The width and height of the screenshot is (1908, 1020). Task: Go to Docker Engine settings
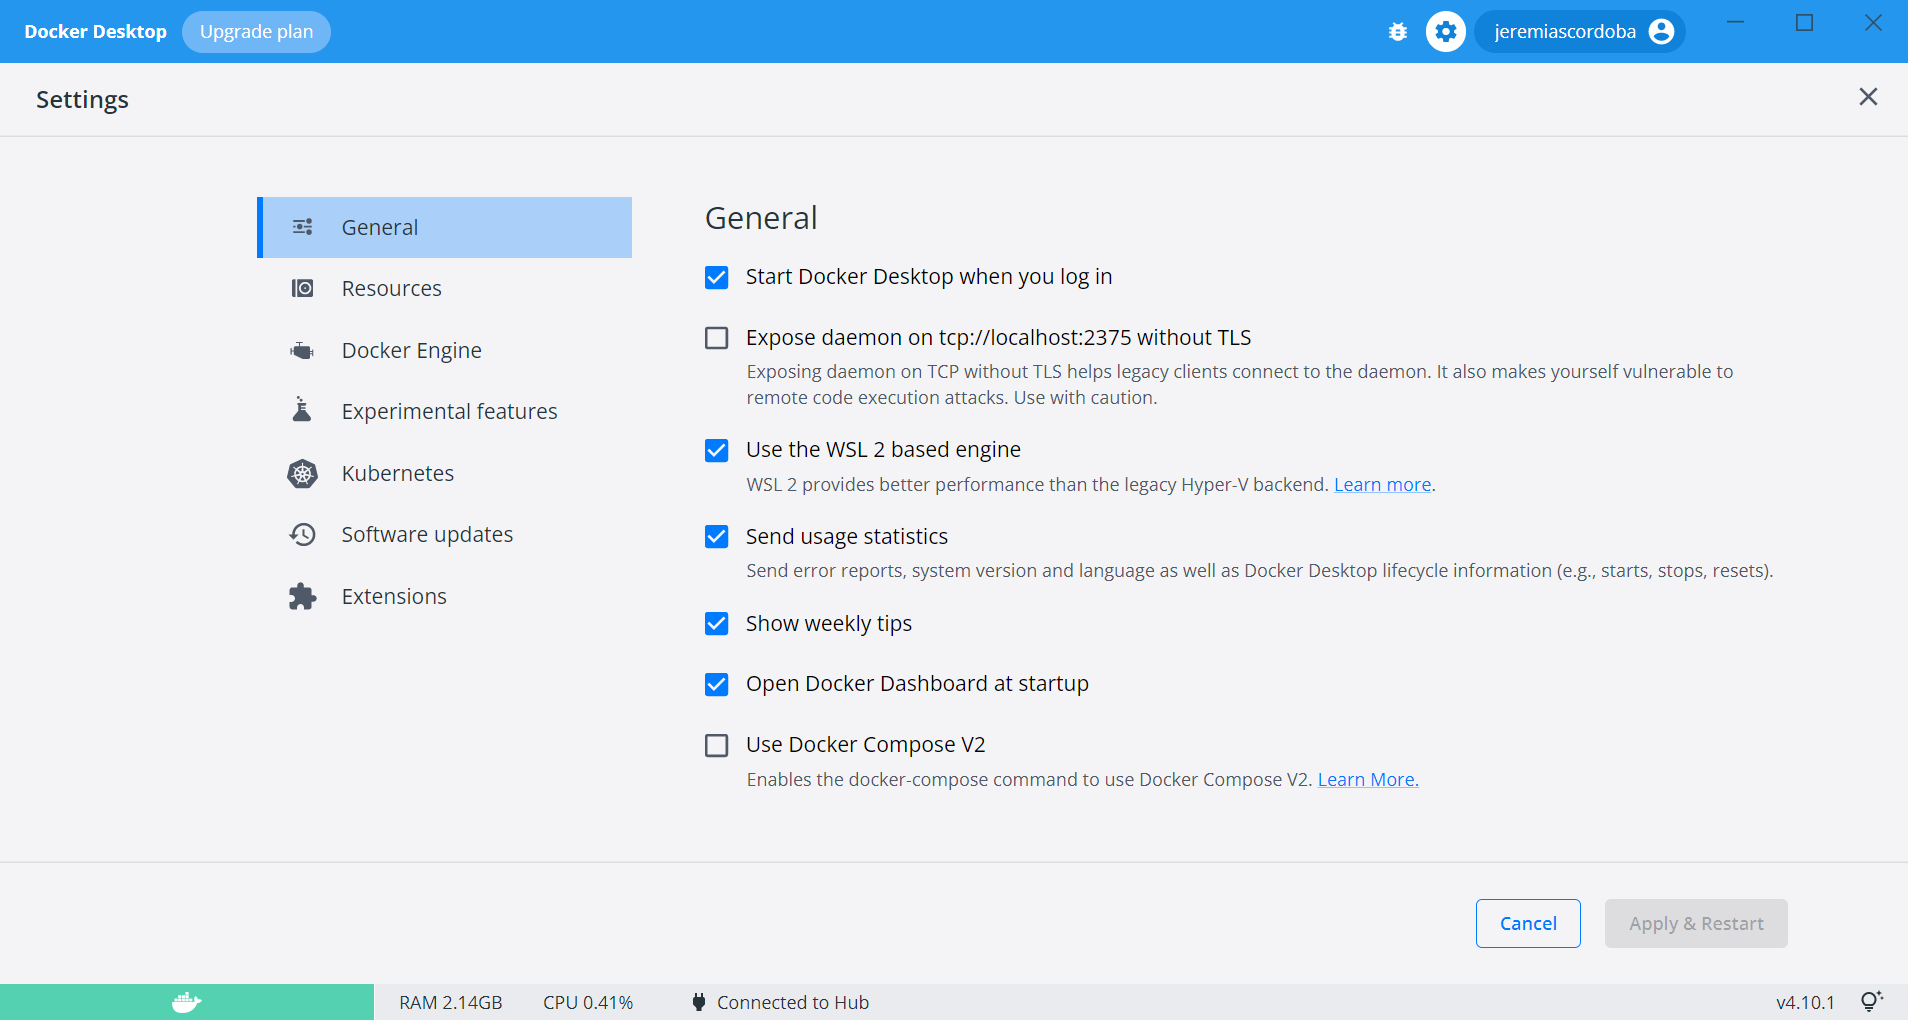pos(445,350)
